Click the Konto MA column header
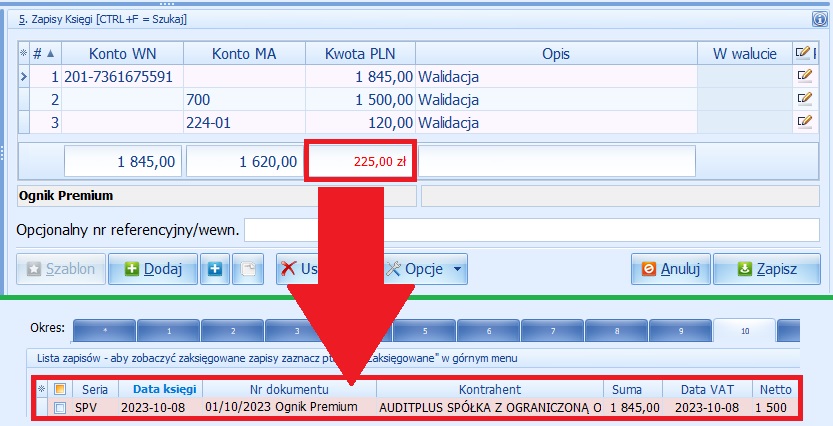 pos(244,53)
